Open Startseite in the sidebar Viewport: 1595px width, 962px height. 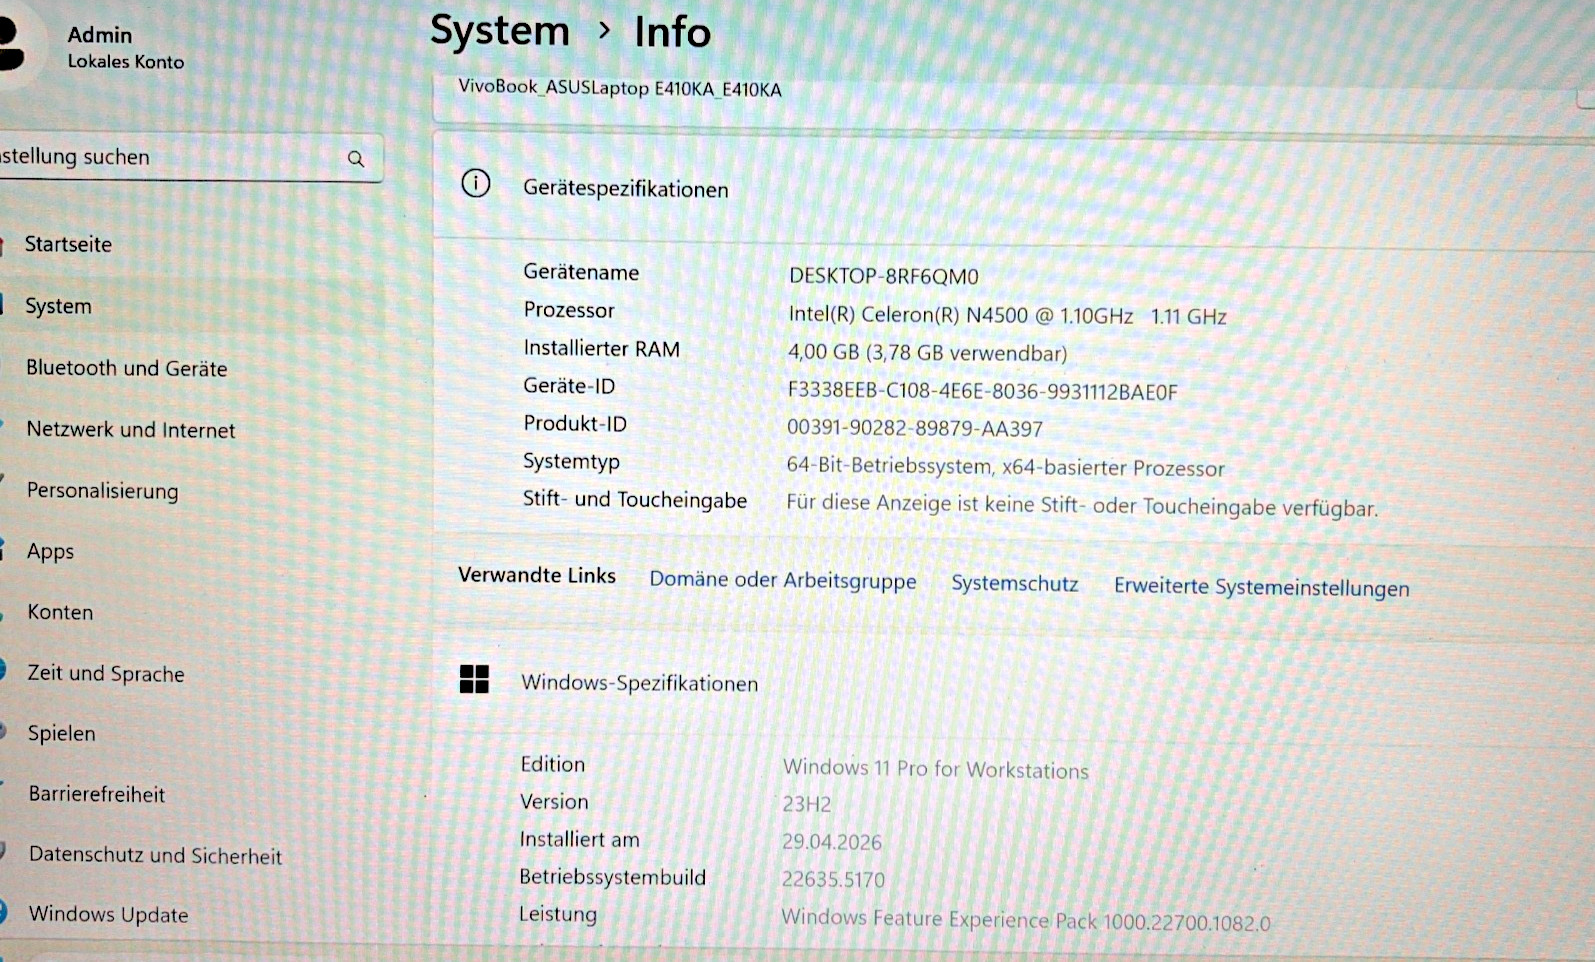click(x=68, y=244)
